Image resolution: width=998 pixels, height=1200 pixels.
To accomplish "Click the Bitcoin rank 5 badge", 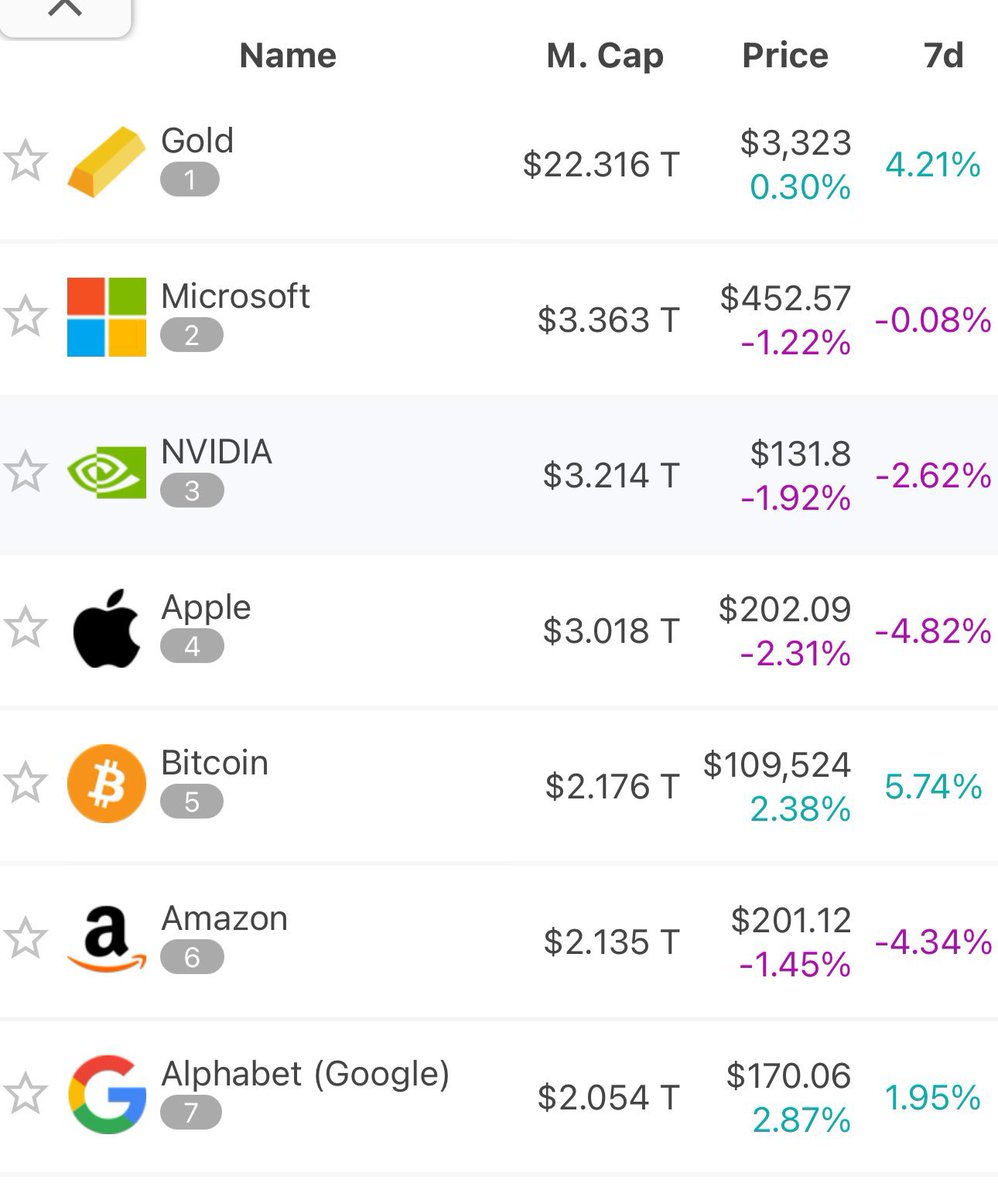I will [191, 802].
